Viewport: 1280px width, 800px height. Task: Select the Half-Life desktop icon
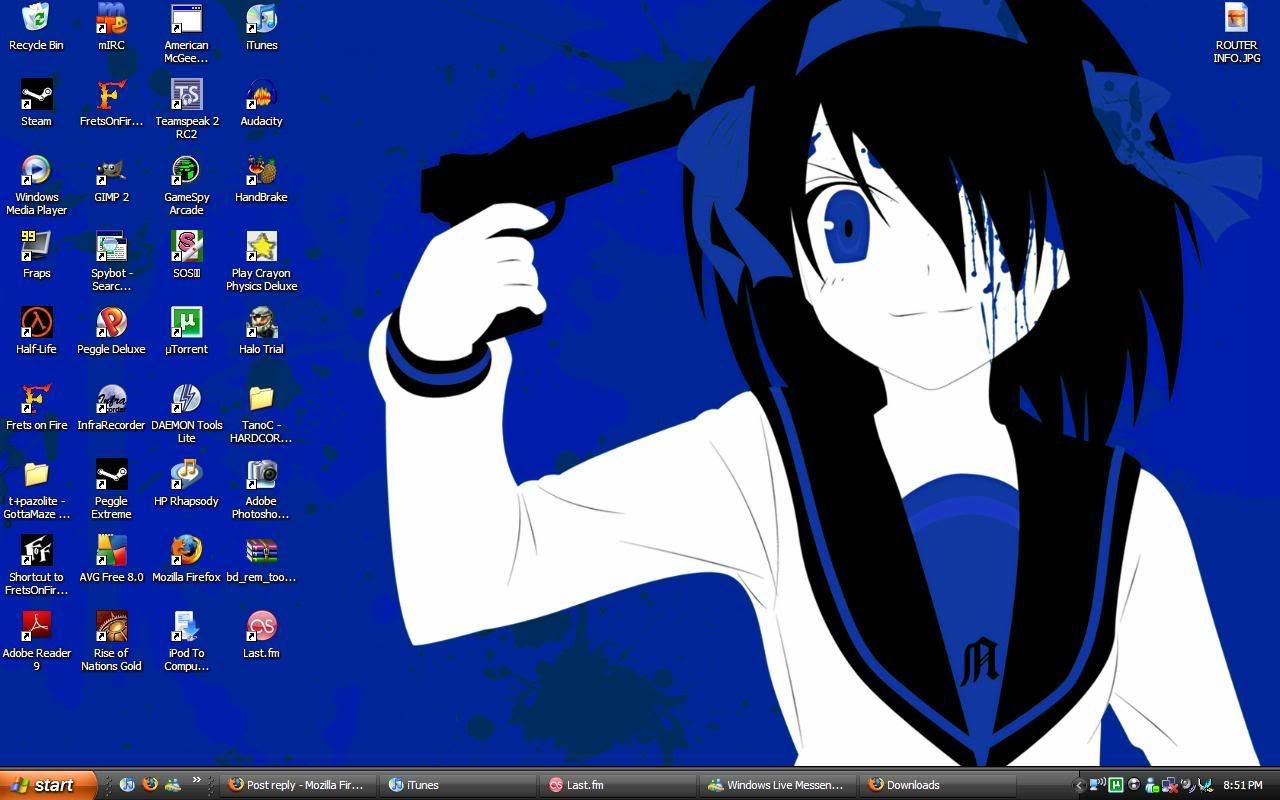pos(36,331)
